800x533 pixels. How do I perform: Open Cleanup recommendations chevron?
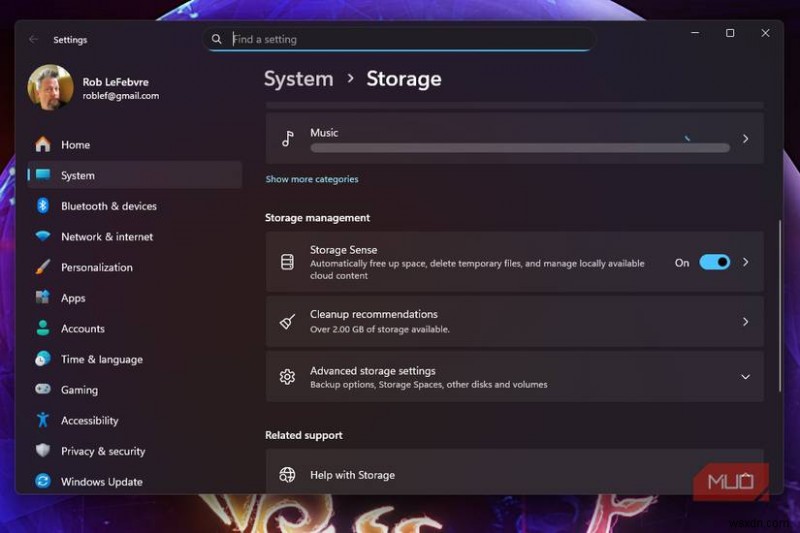click(x=745, y=322)
